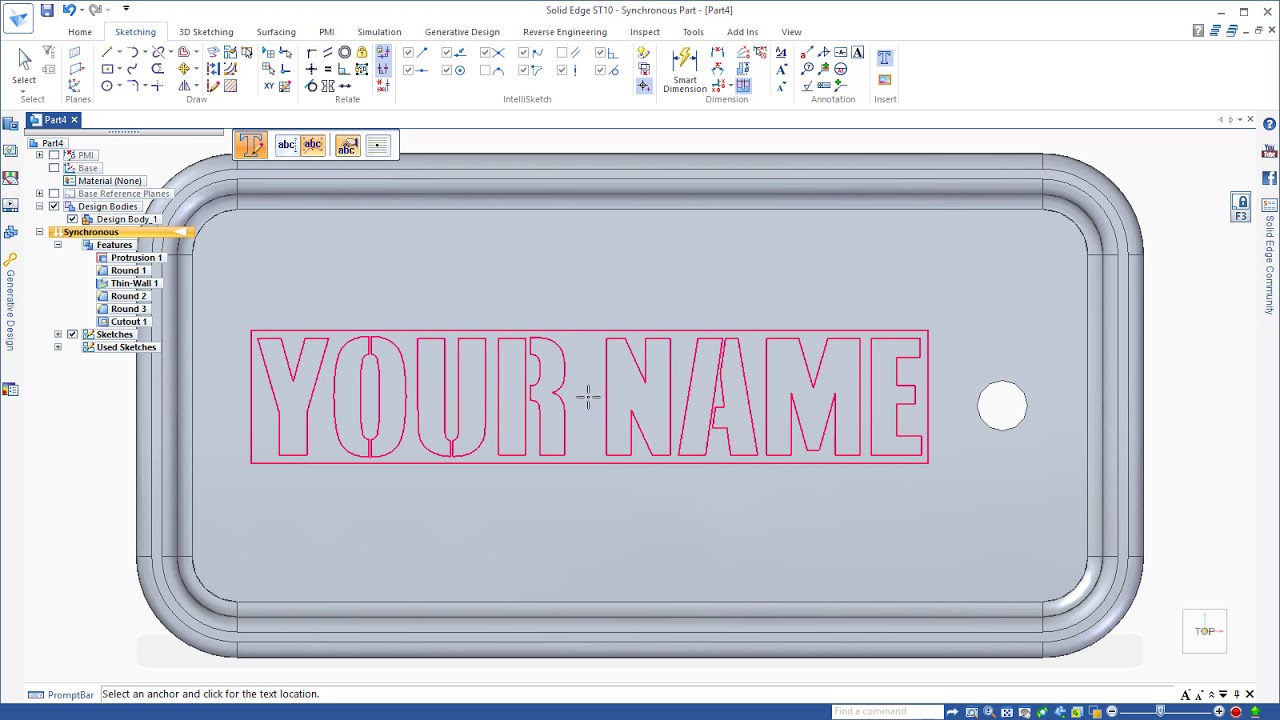Open the Simulation tab
Image resolution: width=1280 pixels, height=720 pixels.
click(379, 32)
